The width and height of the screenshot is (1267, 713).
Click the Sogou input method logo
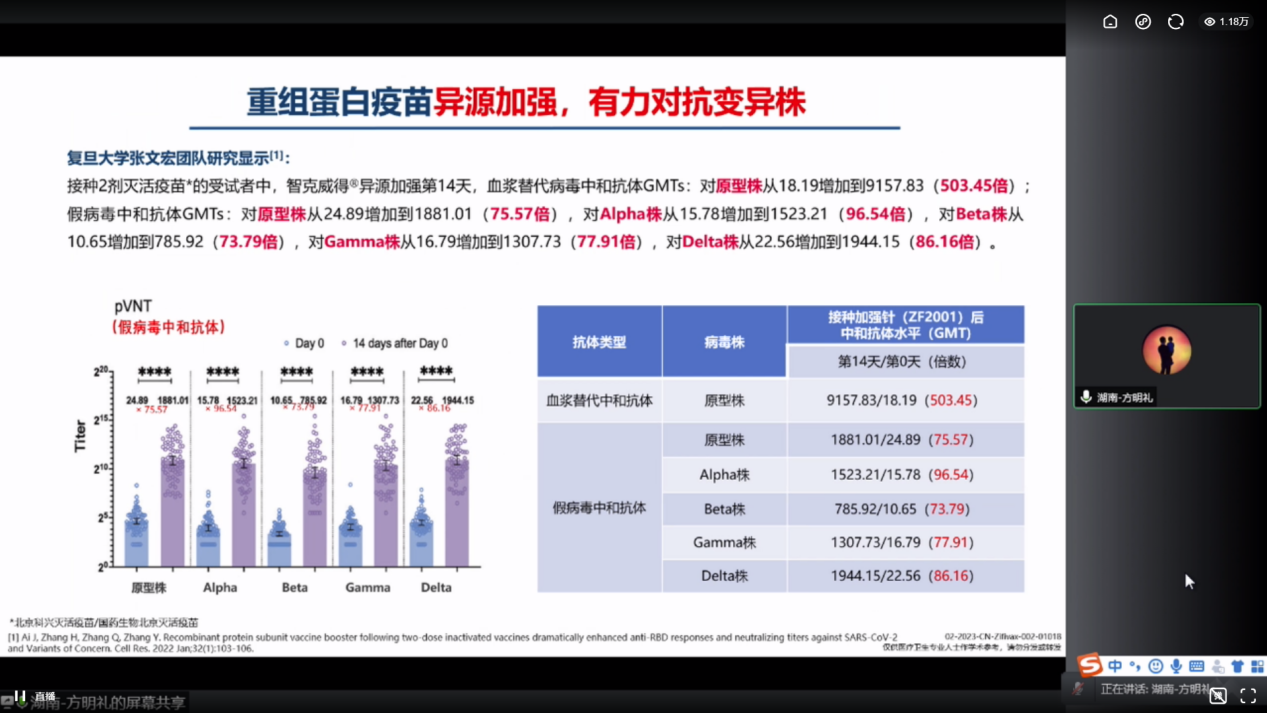click(x=1089, y=666)
